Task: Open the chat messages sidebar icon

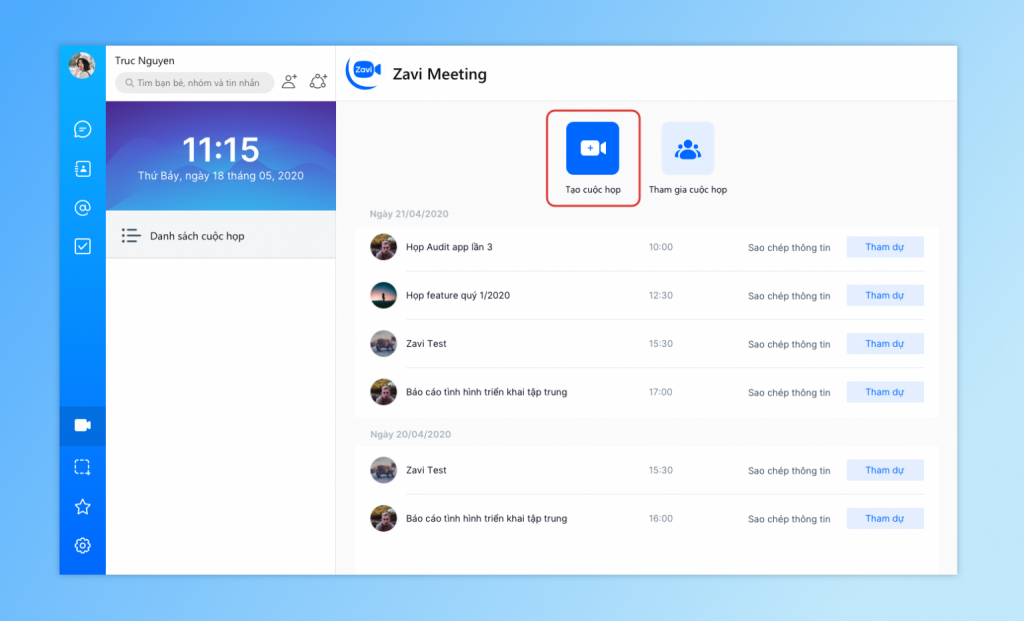Action: point(83,129)
